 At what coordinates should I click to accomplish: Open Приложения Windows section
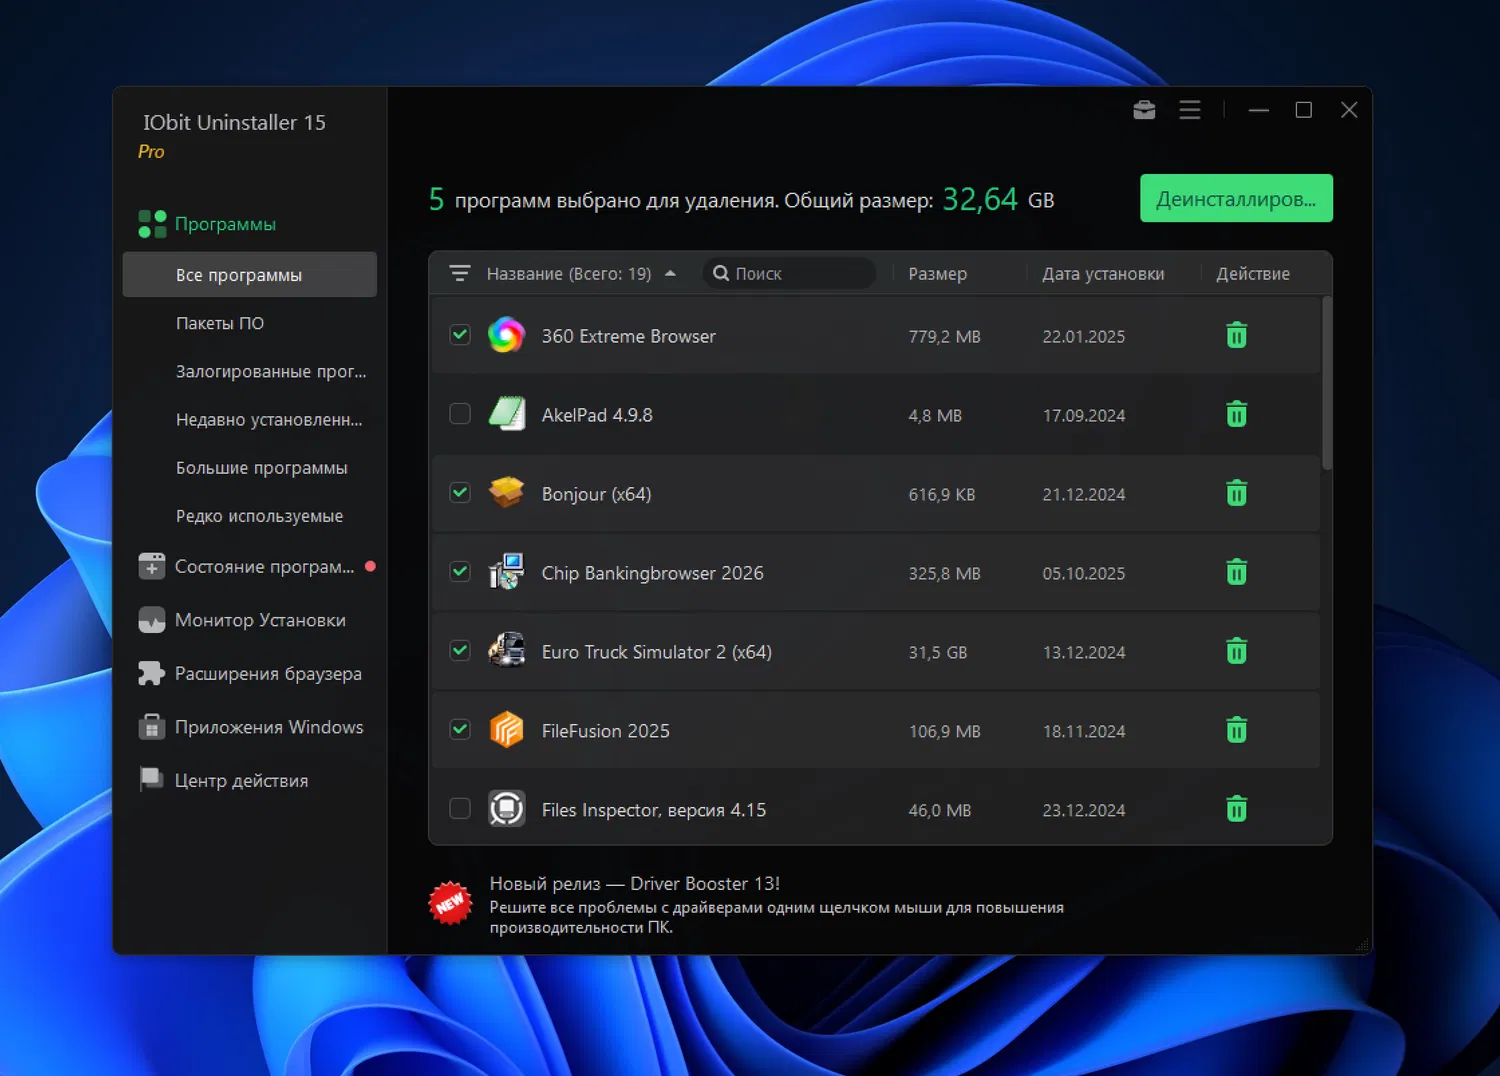click(x=250, y=727)
